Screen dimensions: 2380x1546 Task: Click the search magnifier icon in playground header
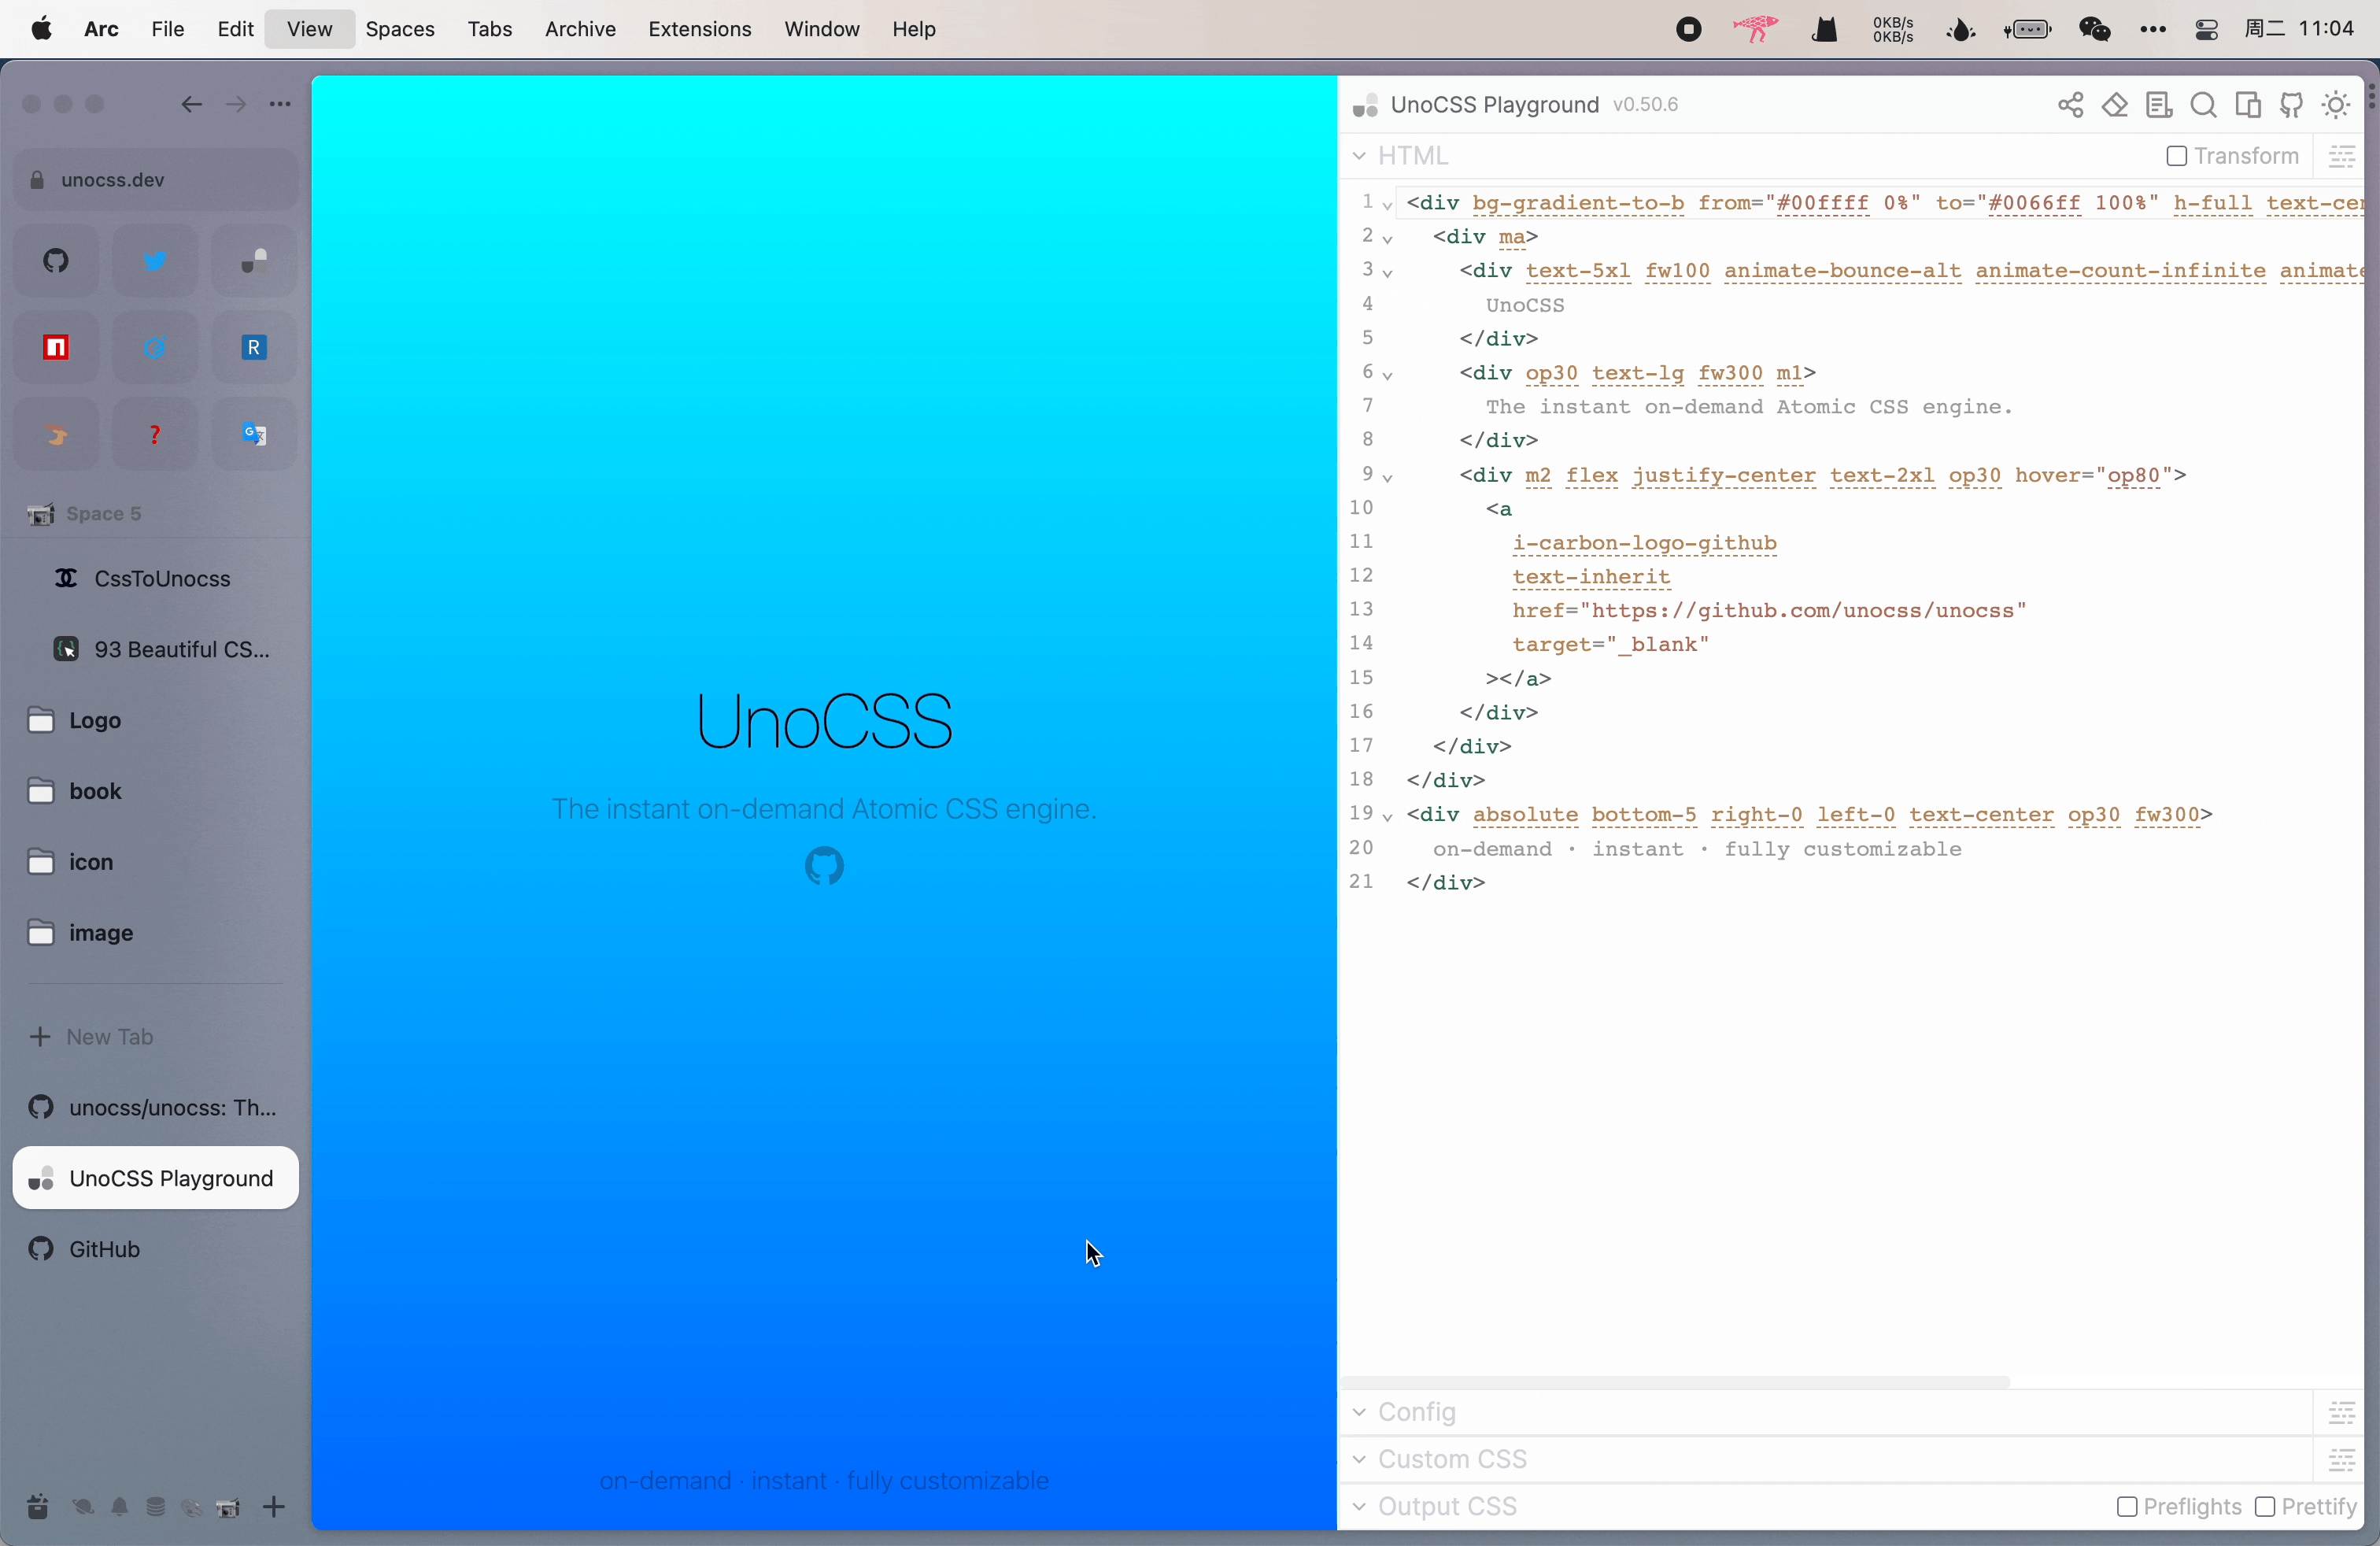(2203, 106)
